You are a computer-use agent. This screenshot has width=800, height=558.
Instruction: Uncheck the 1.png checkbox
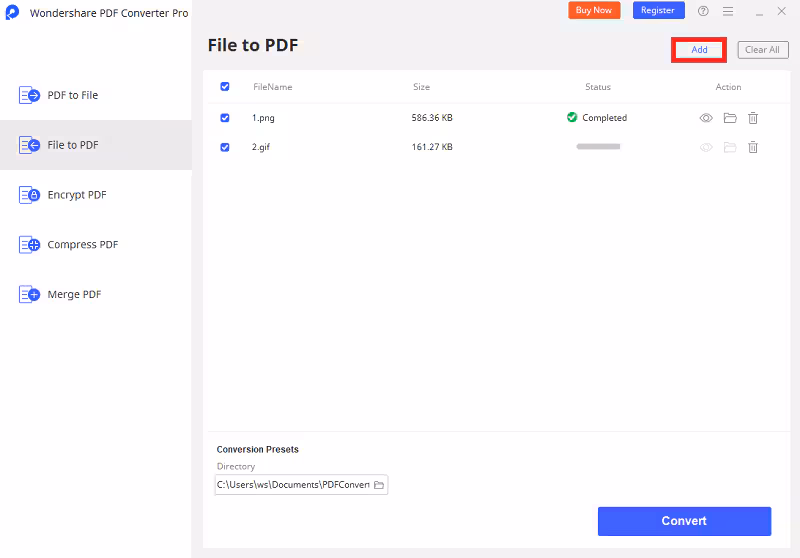(x=224, y=118)
